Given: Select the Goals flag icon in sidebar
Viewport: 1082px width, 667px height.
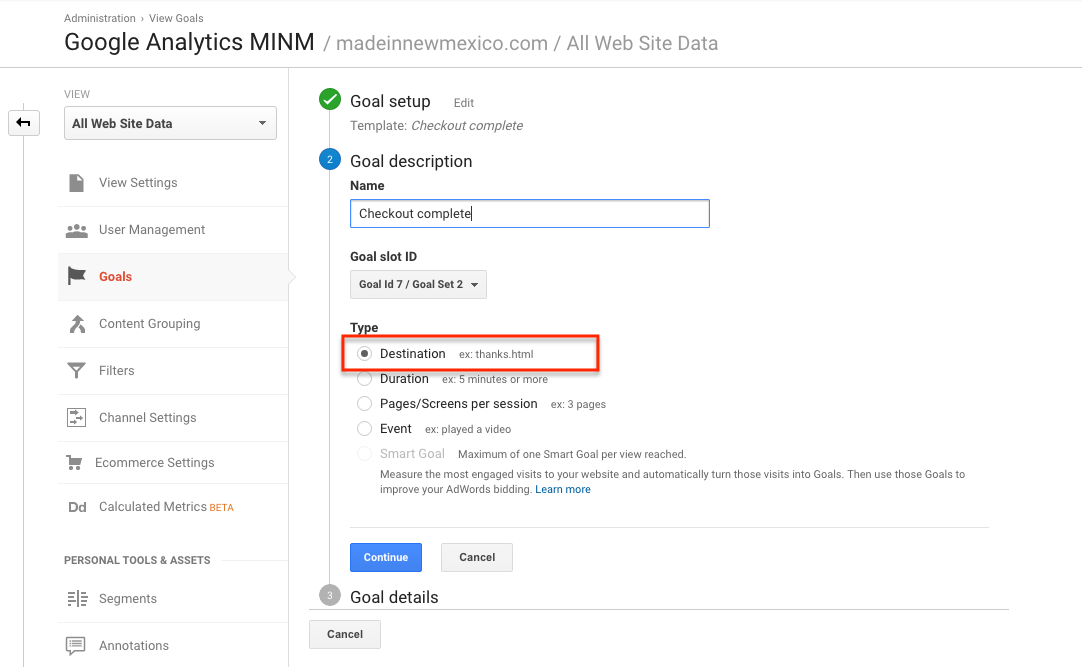Looking at the screenshot, I should click(x=77, y=276).
